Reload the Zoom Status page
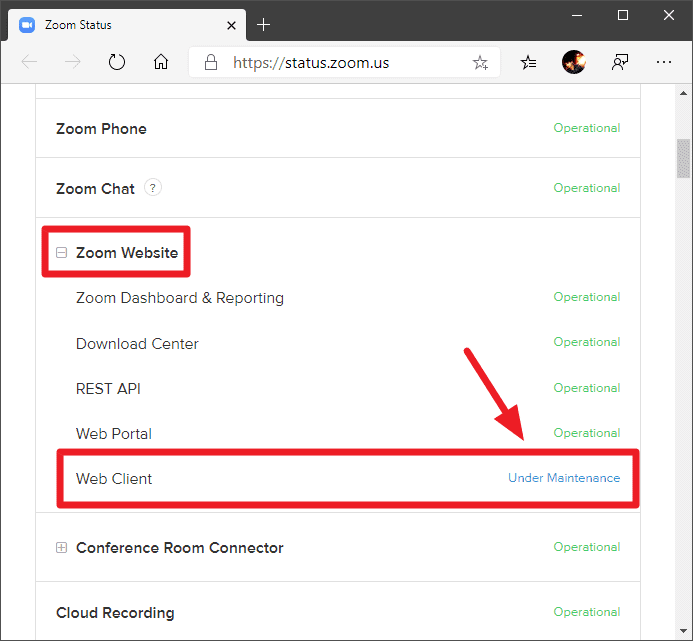 [x=117, y=62]
